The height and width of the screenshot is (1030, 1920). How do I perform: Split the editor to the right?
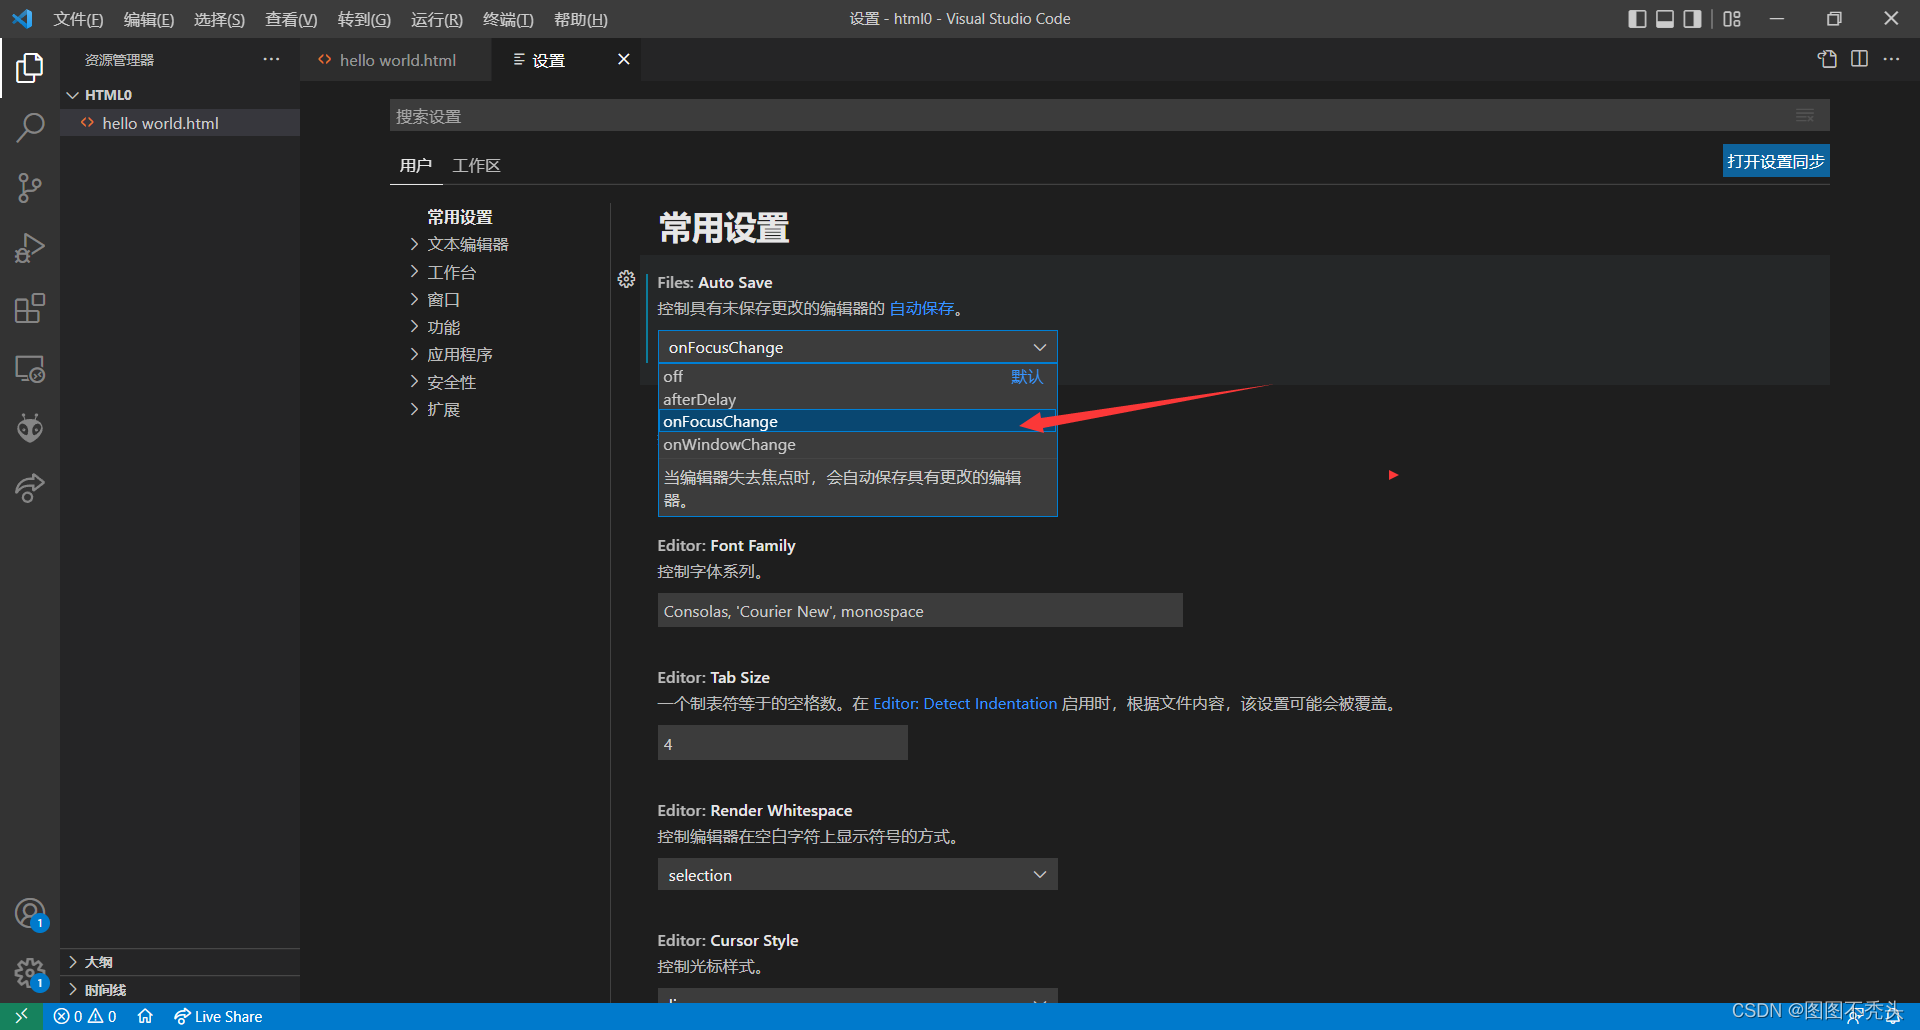[x=1859, y=59]
